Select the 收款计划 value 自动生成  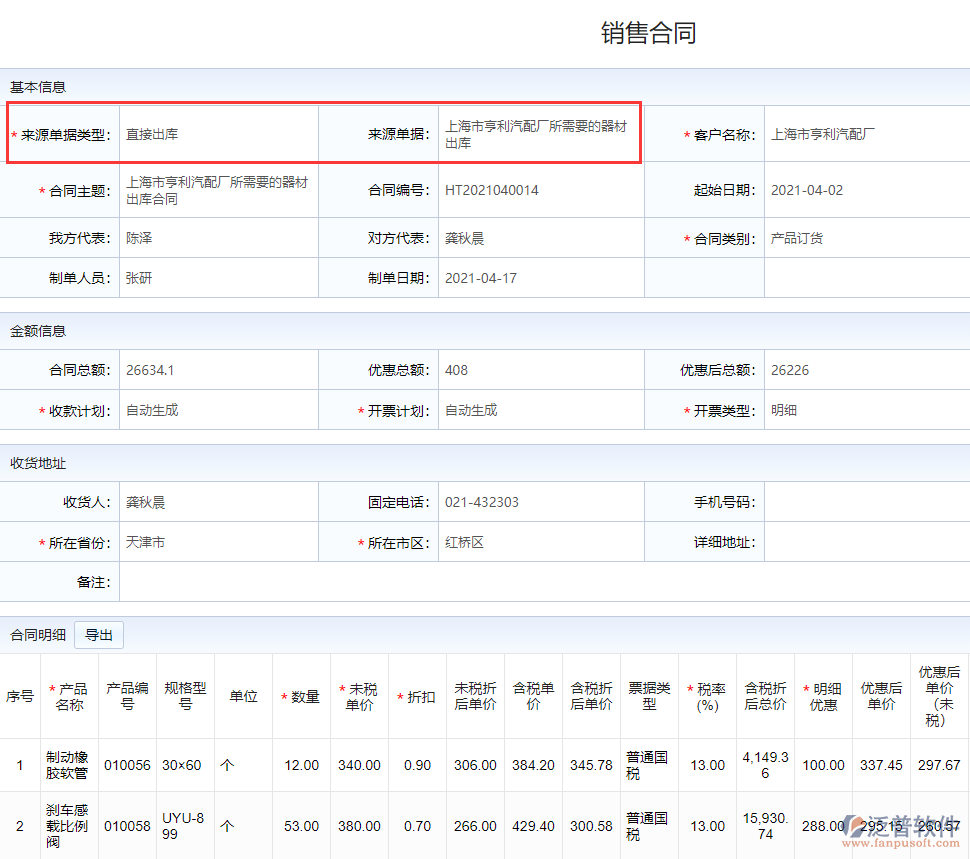coord(218,410)
